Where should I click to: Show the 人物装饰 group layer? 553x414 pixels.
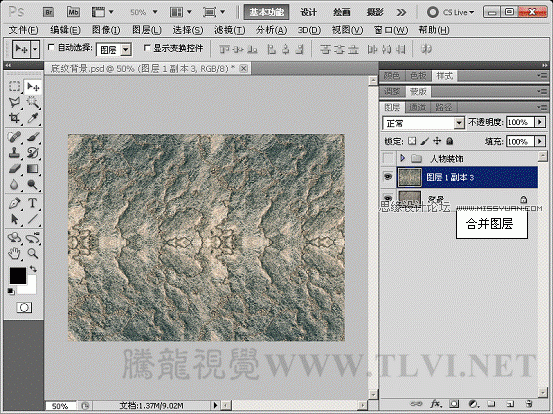coord(388,158)
